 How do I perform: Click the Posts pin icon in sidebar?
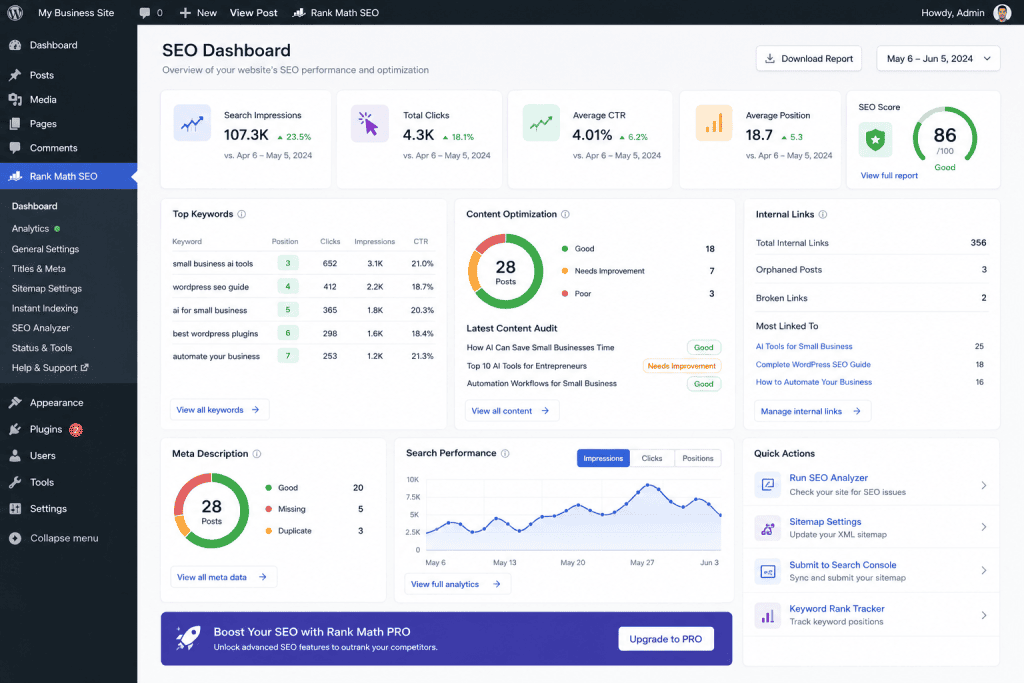point(15,75)
